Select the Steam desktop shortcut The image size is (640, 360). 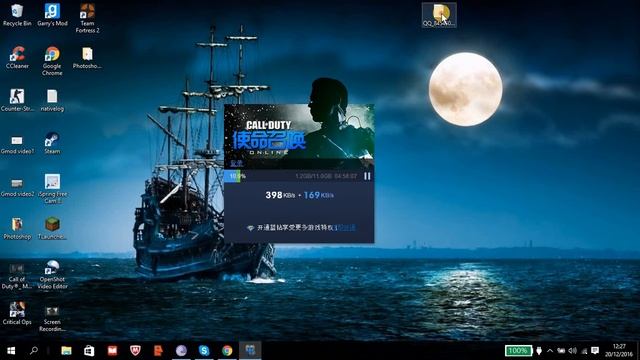tap(52, 143)
